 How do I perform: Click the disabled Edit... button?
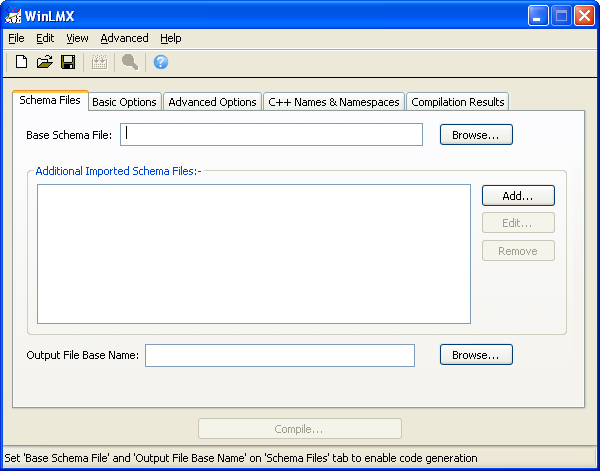tap(518, 223)
